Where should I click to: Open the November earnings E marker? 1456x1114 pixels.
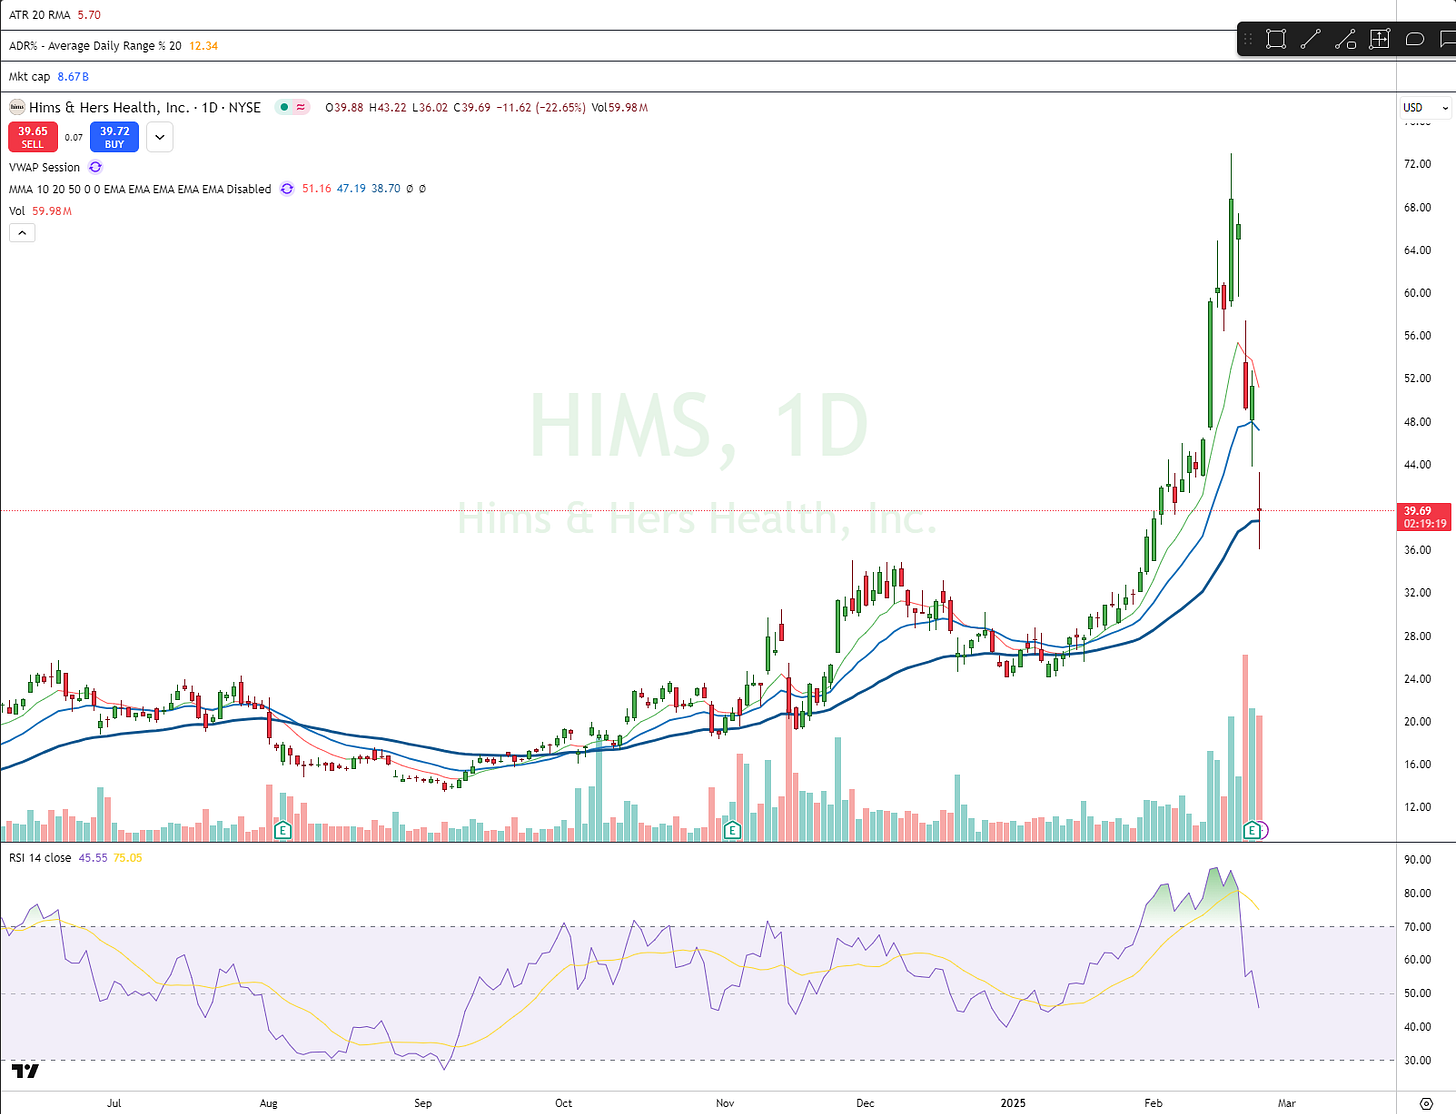click(x=732, y=830)
